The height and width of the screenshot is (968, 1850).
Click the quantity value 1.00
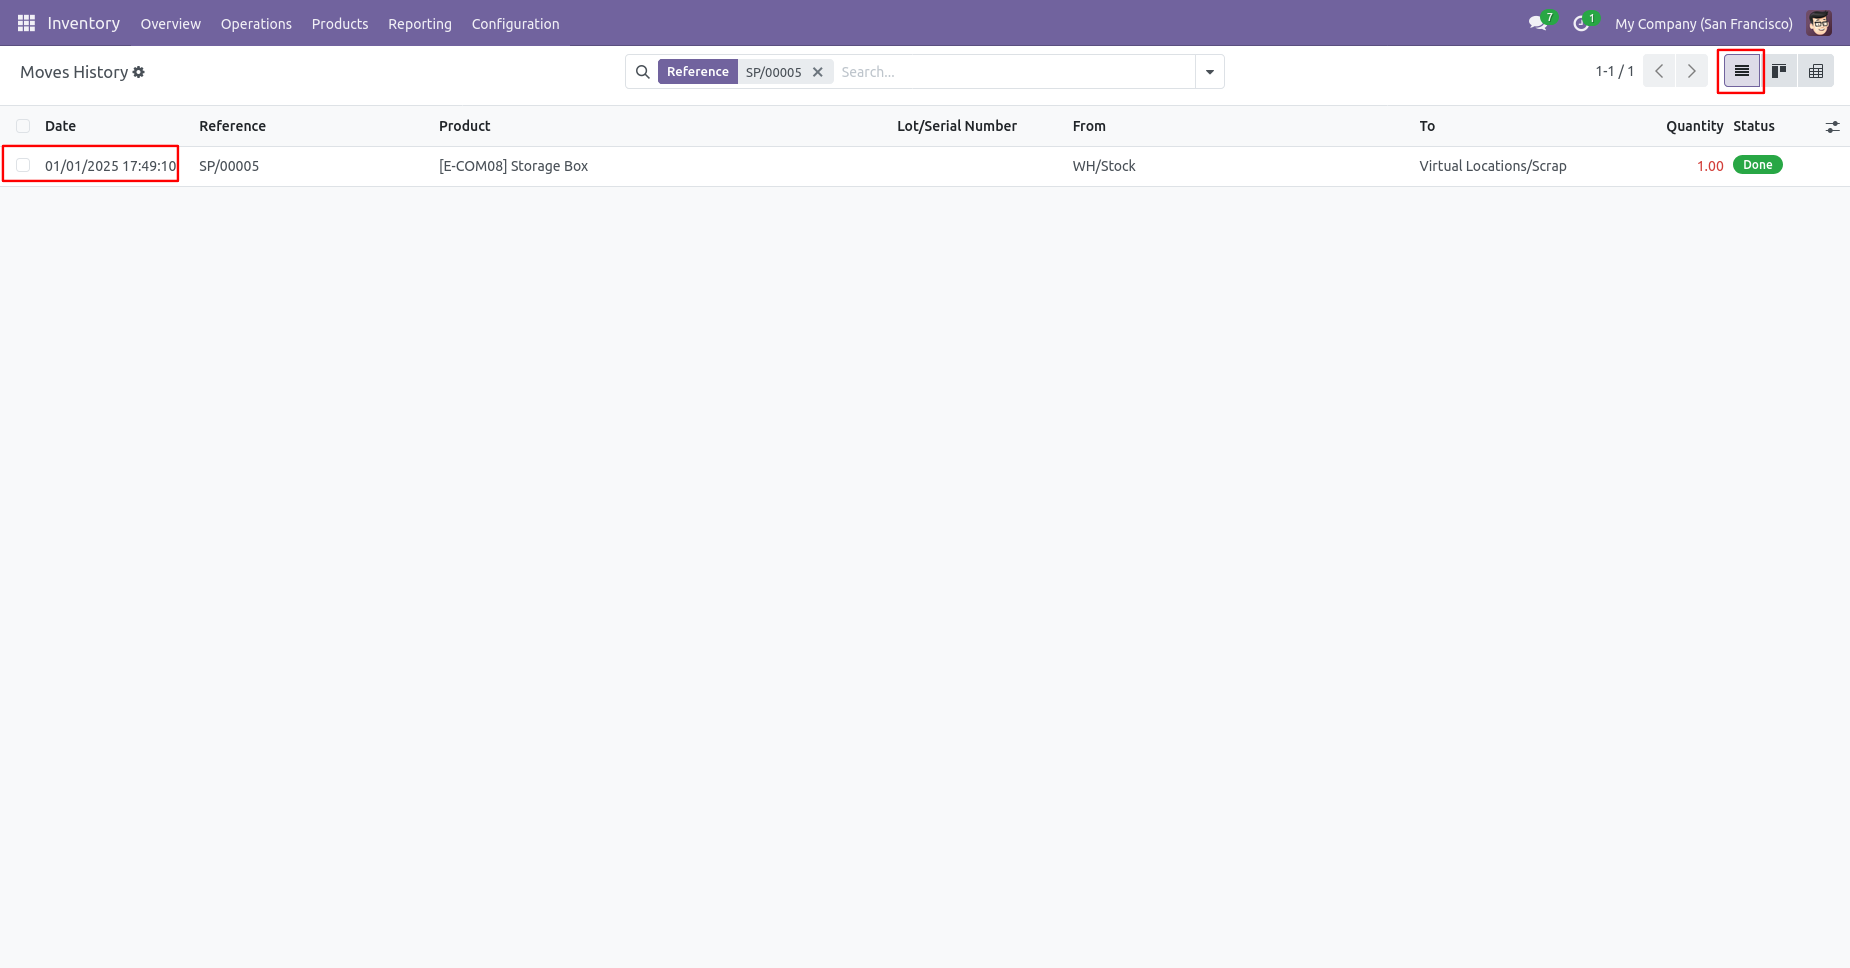pos(1710,166)
